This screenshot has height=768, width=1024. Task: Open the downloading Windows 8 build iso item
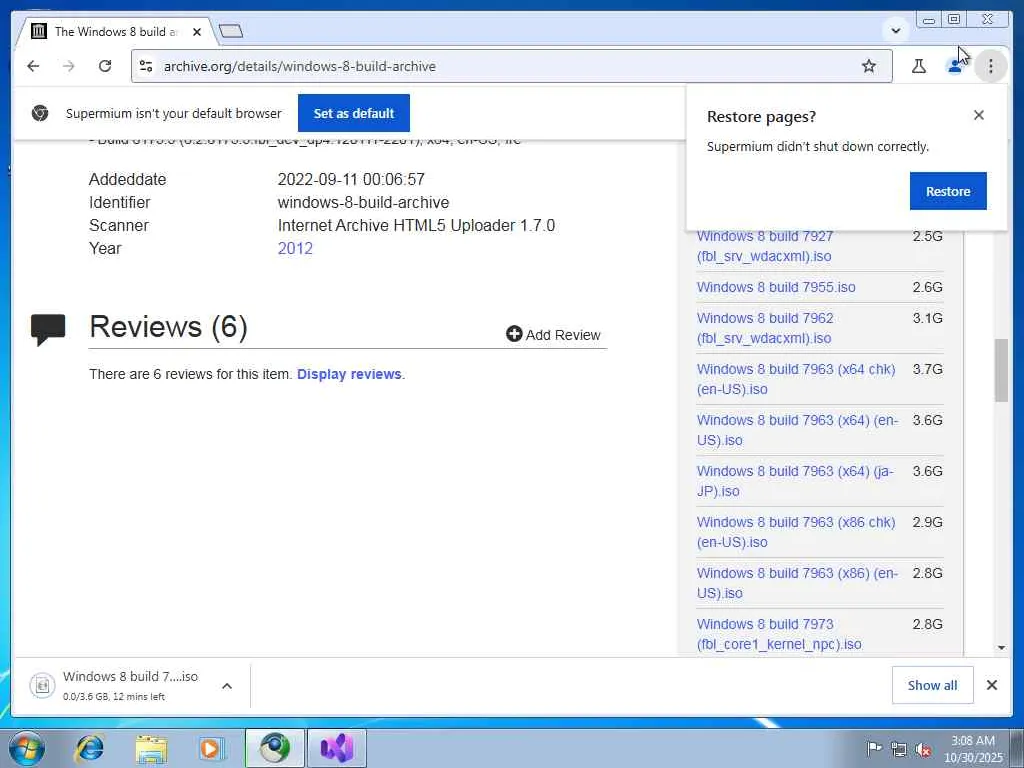point(130,685)
